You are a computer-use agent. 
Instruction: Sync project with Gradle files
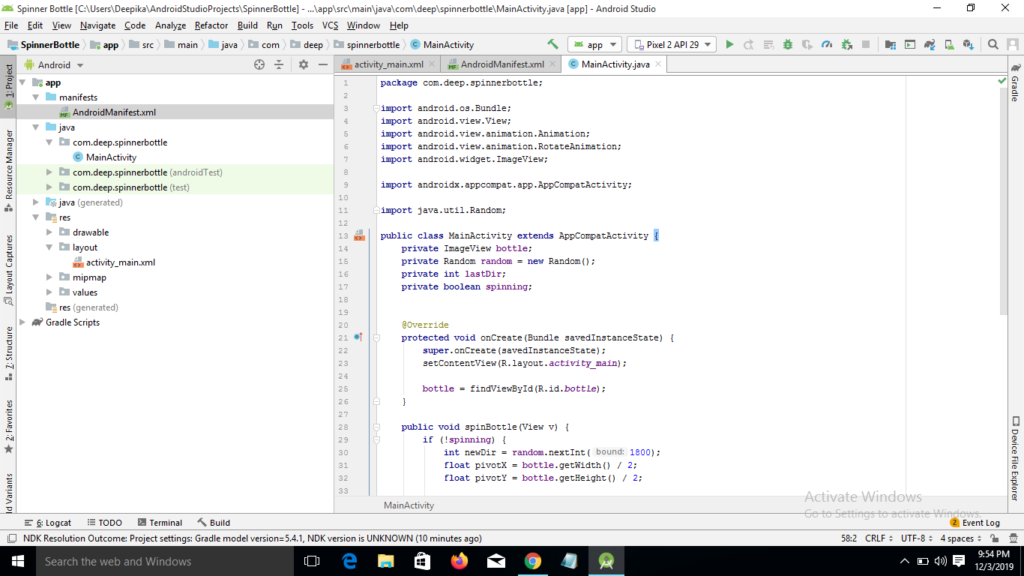[929, 44]
